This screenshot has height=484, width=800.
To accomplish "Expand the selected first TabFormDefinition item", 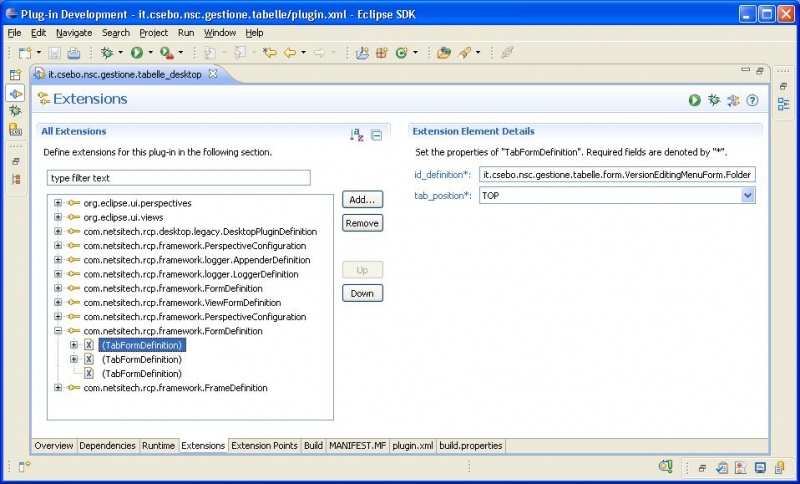I will pyautogui.click(x=74, y=345).
